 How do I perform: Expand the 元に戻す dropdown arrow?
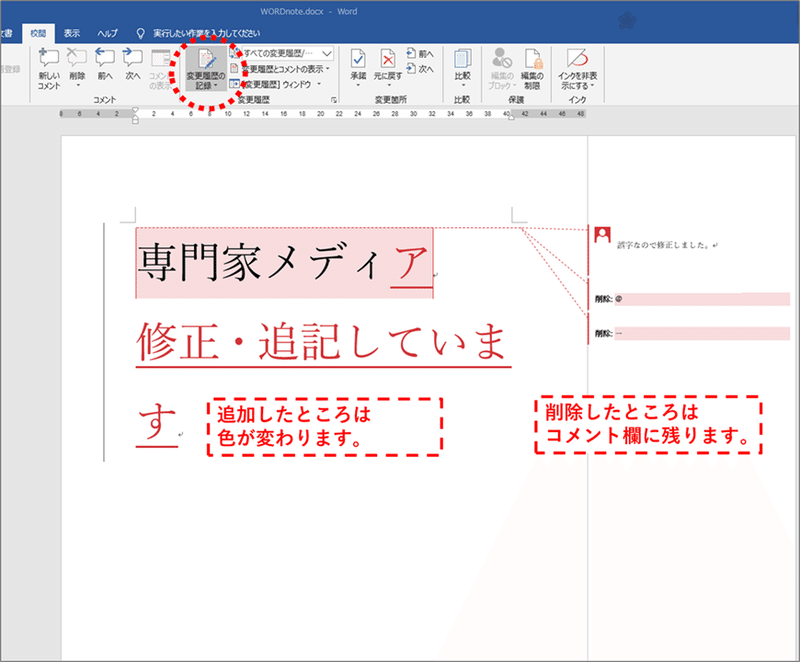pyautogui.click(x=388, y=85)
